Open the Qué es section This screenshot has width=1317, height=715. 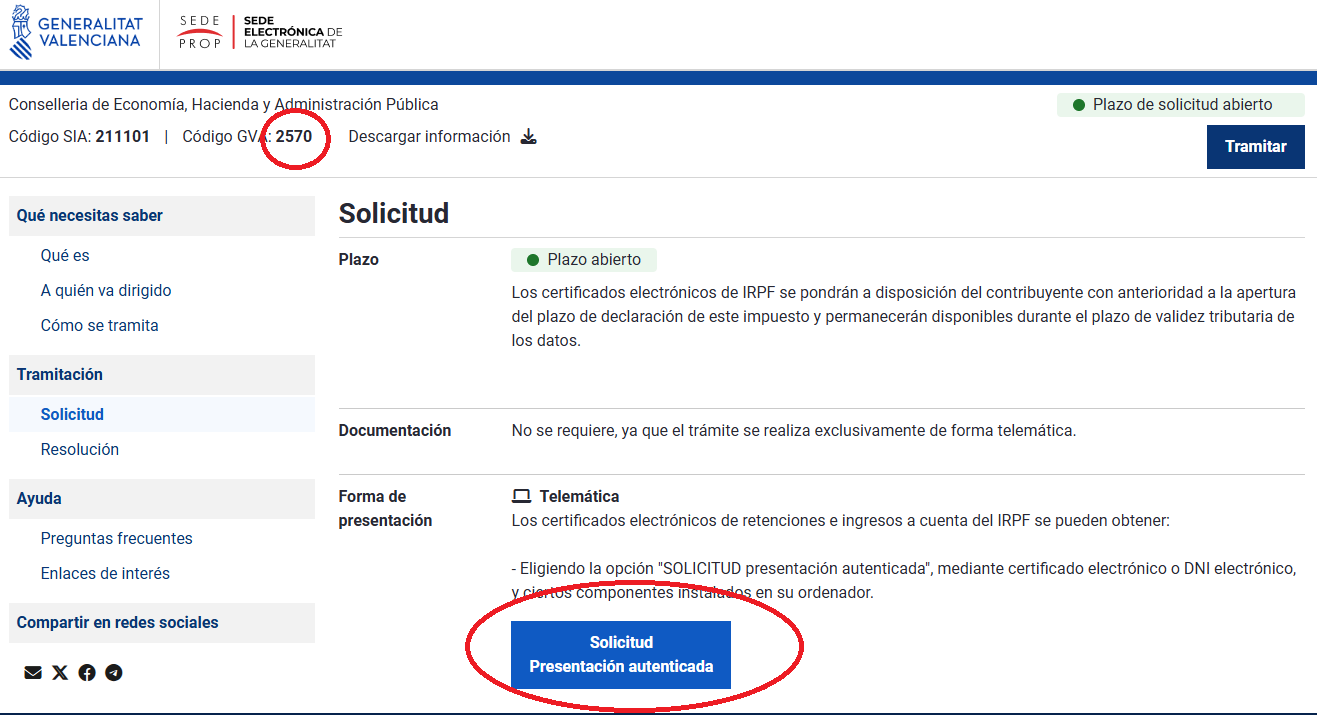(65, 256)
